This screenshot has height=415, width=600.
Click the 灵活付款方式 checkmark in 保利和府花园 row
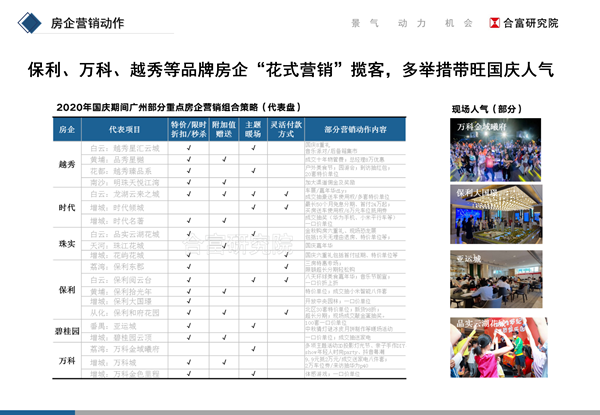(286, 312)
